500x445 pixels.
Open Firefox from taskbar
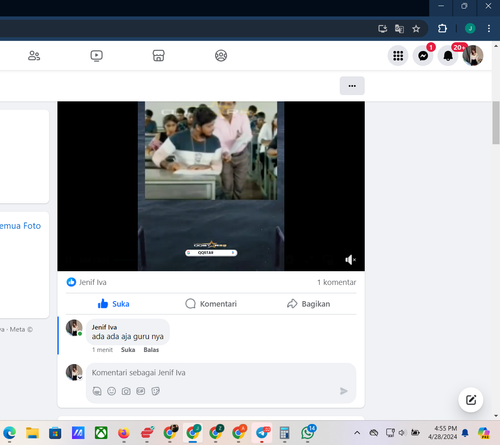point(124,433)
